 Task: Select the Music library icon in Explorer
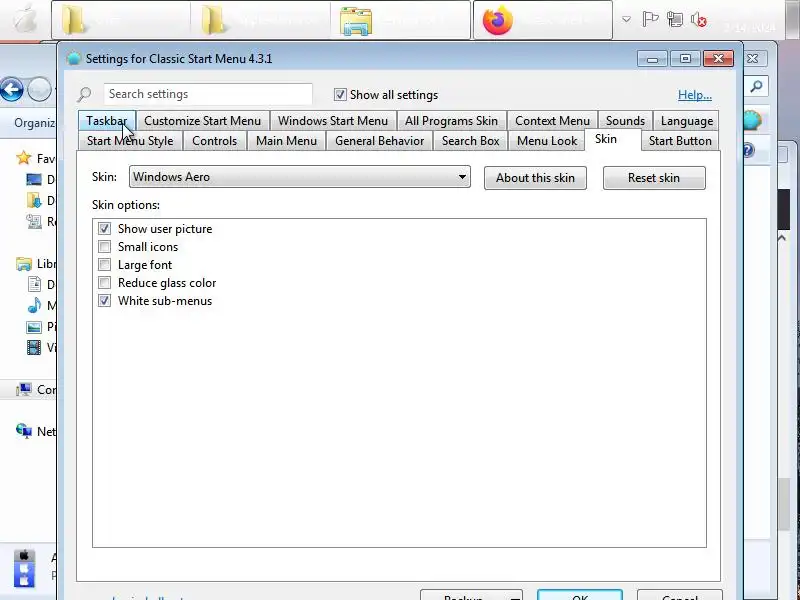(34, 305)
